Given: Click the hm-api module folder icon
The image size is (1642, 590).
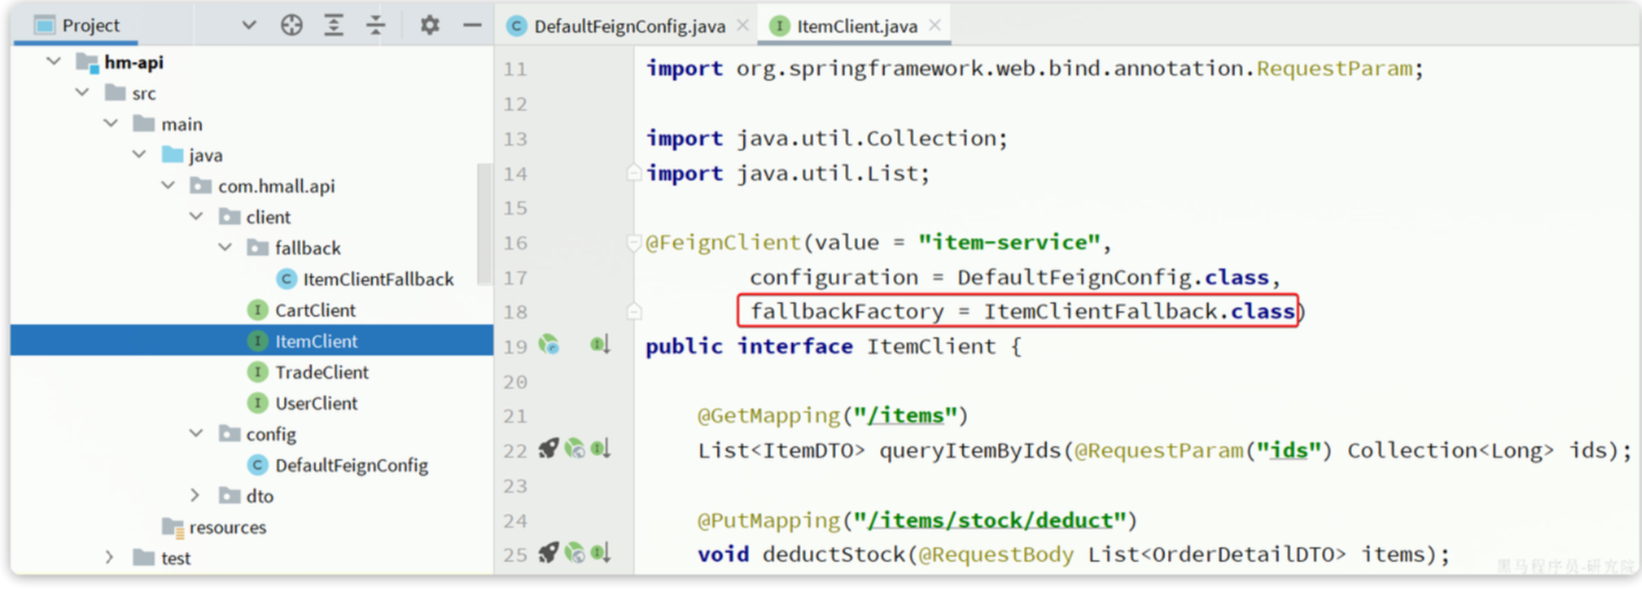Looking at the screenshot, I should coord(86,62).
